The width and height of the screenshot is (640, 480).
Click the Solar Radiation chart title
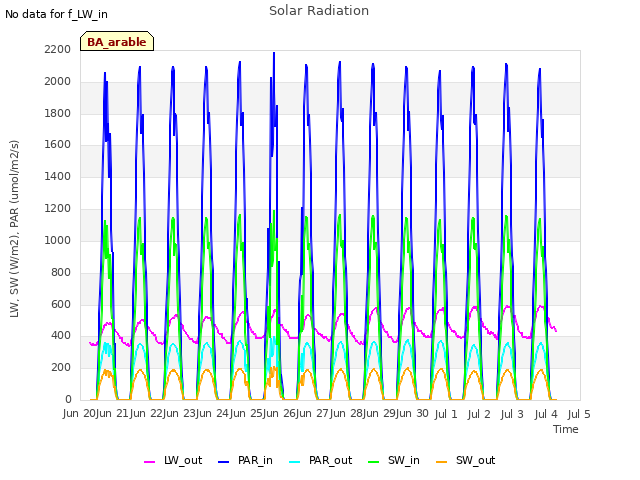(319, 11)
